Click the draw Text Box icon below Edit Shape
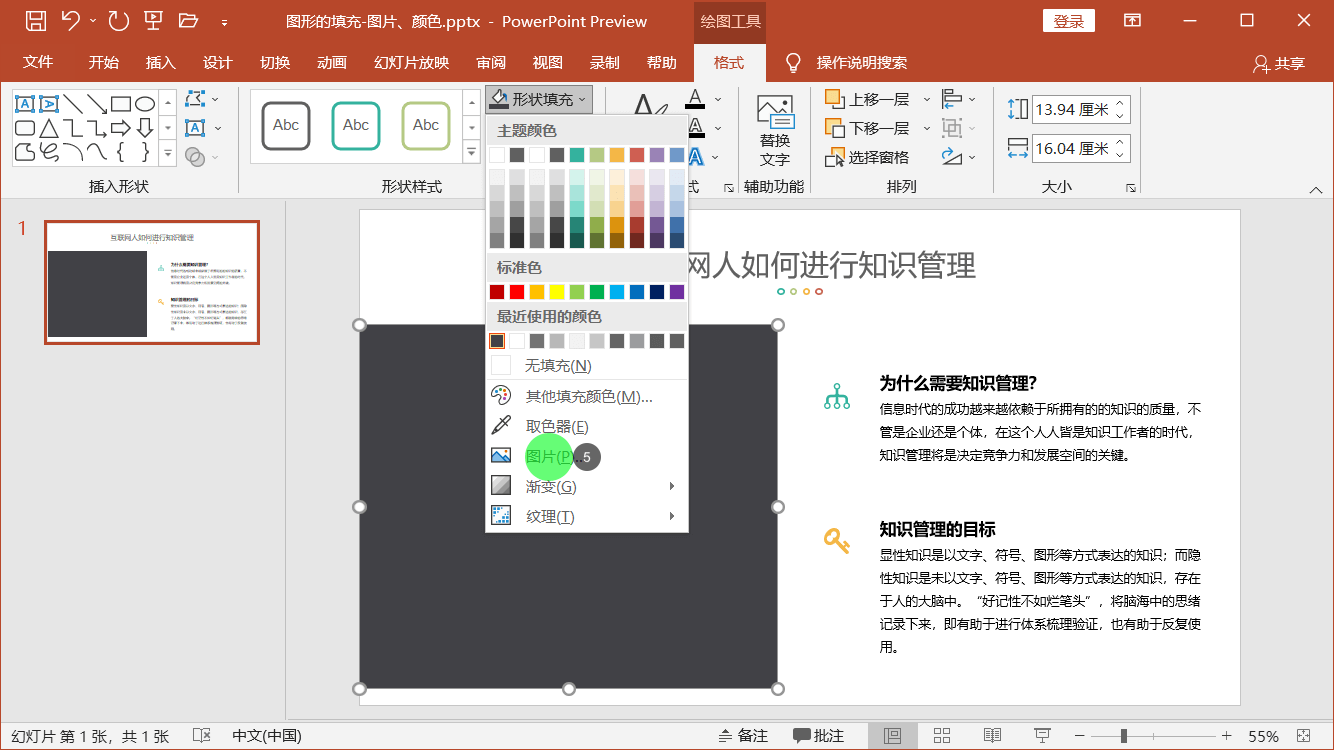 click(196, 128)
